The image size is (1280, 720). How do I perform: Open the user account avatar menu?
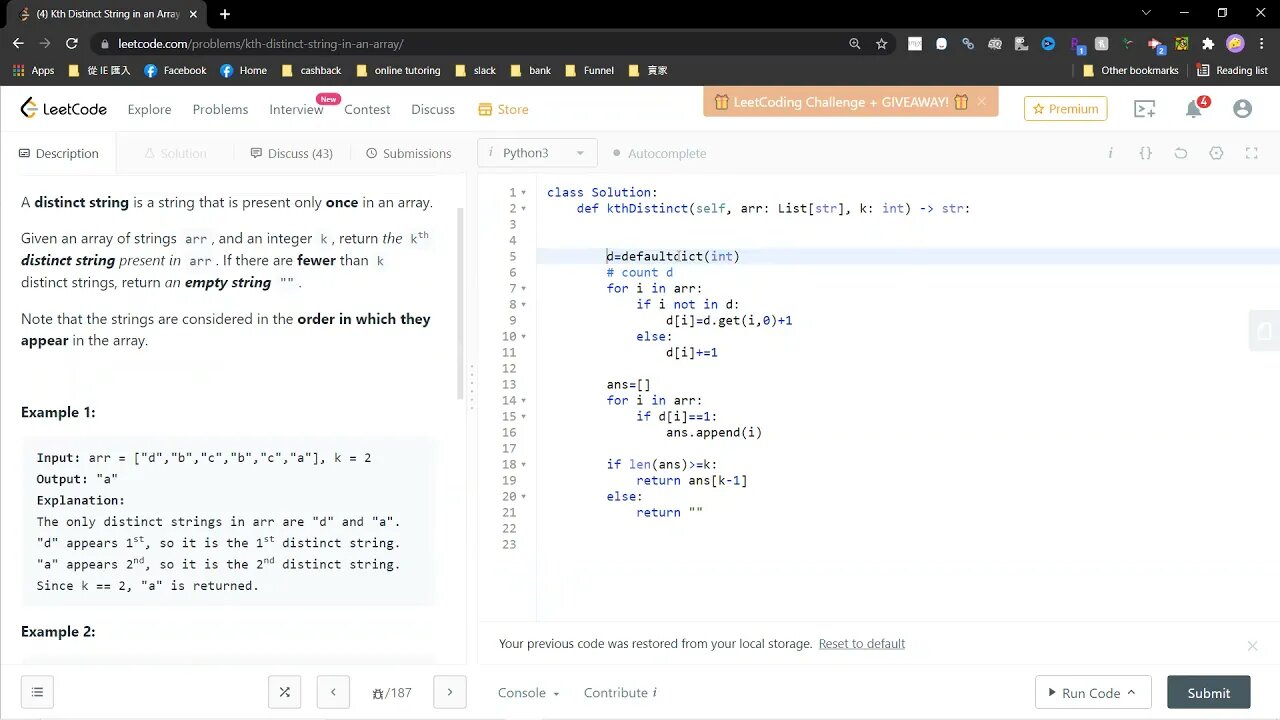[x=1242, y=109]
